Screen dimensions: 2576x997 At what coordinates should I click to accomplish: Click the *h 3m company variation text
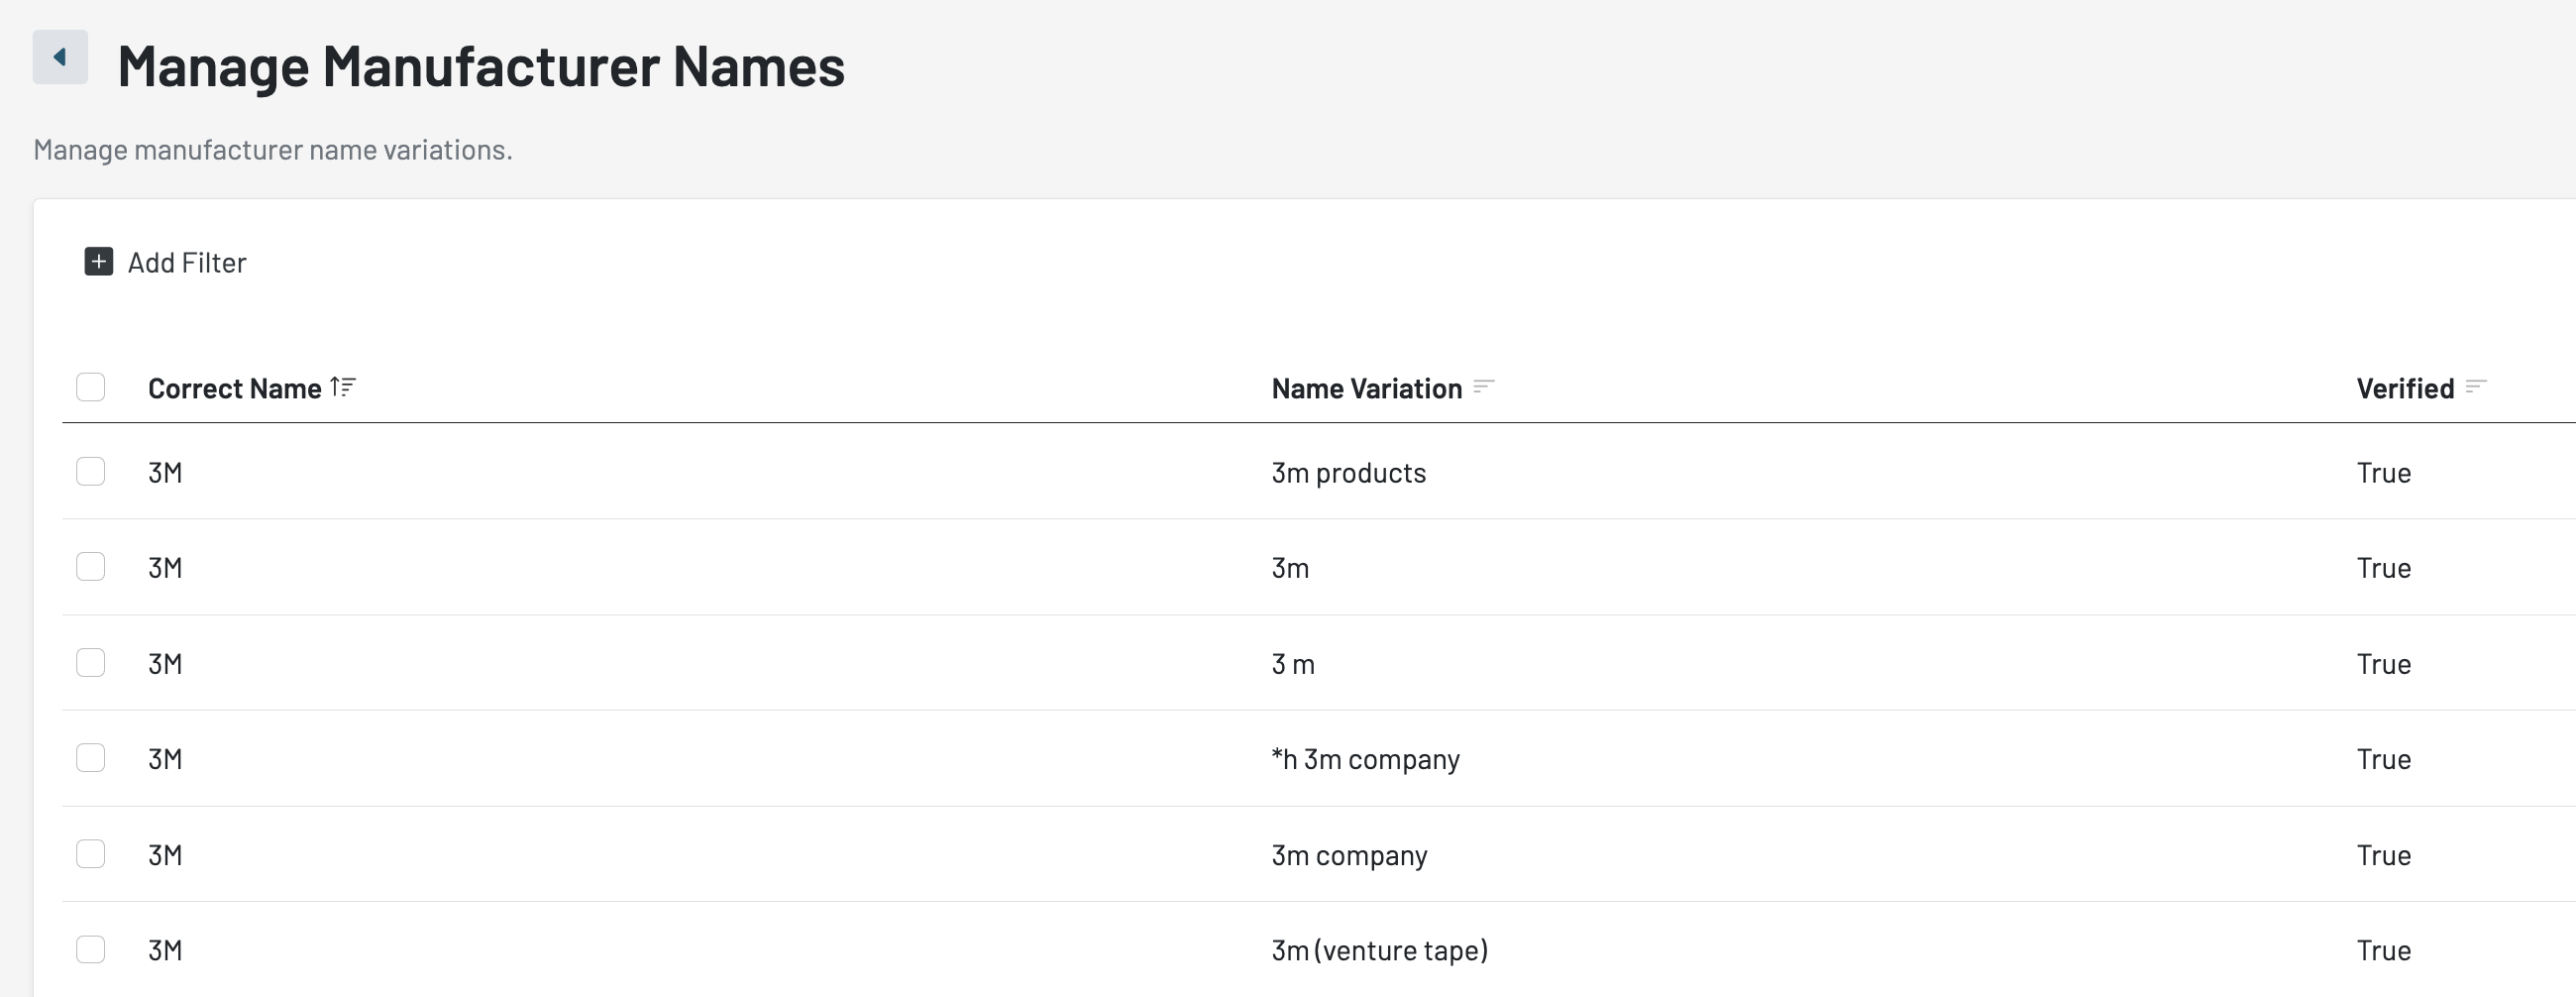click(x=1365, y=760)
